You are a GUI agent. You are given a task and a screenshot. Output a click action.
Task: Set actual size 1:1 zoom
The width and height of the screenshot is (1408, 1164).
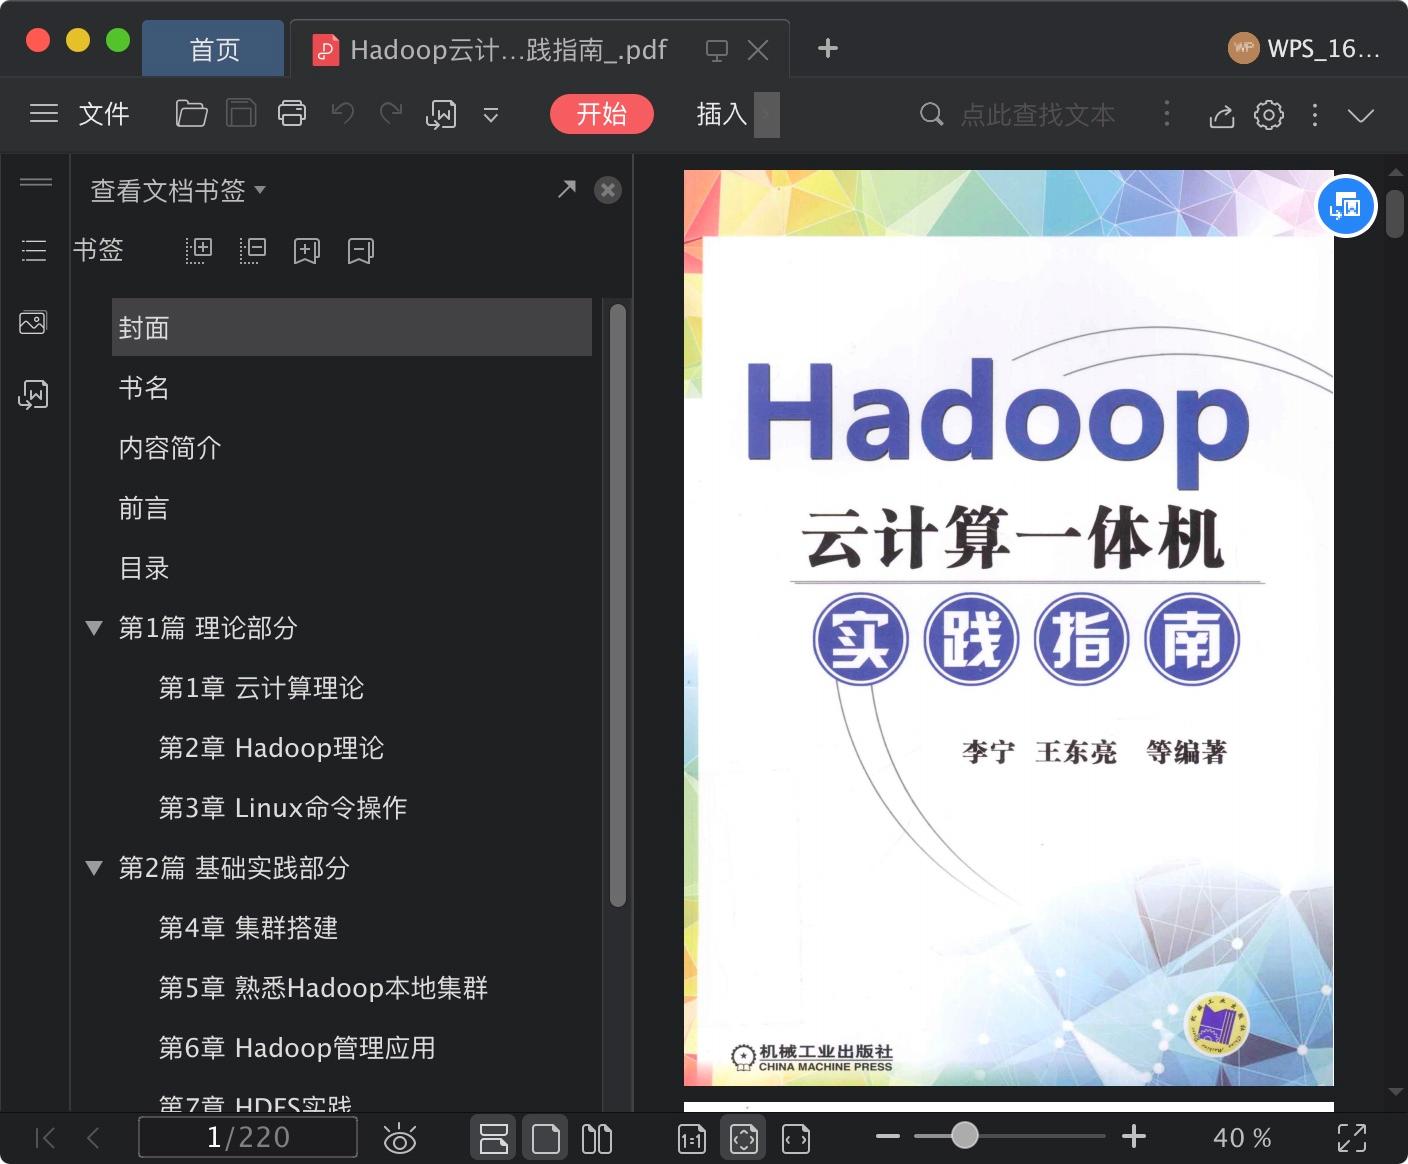pyautogui.click(x=692, y=1138)
